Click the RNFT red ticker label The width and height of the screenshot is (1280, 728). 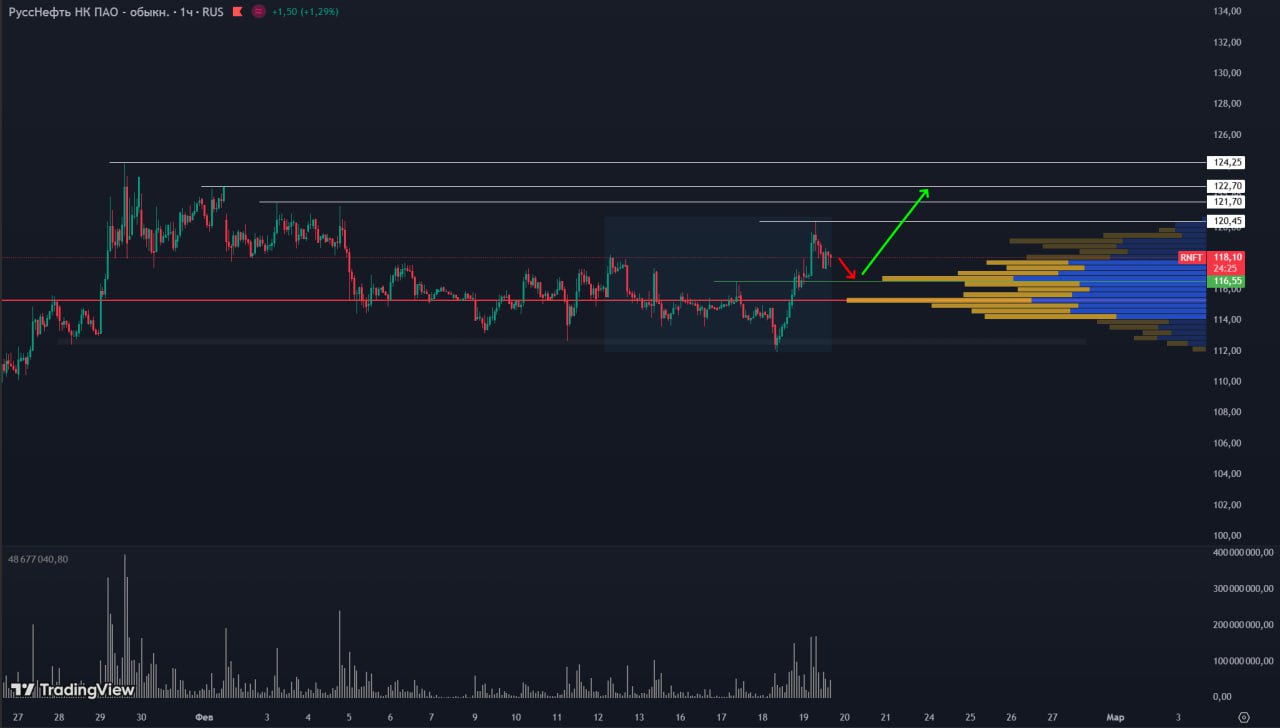pyautogui.click(x=1191, y=257)
